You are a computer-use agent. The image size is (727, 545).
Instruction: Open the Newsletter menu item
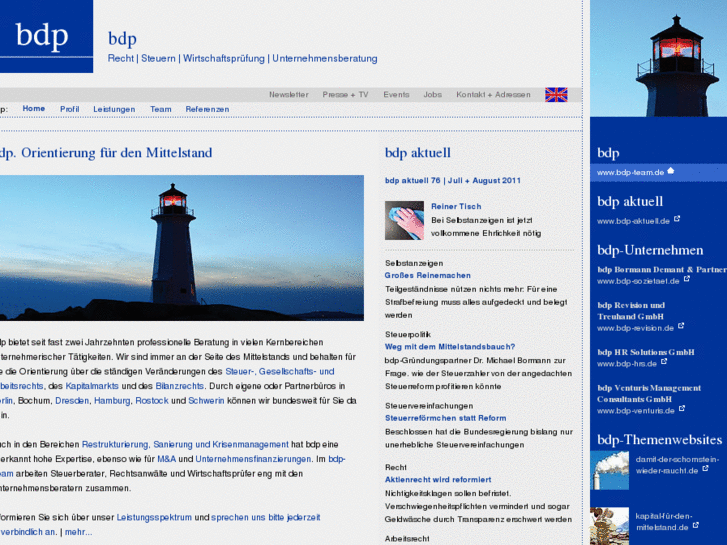point(289,95)
